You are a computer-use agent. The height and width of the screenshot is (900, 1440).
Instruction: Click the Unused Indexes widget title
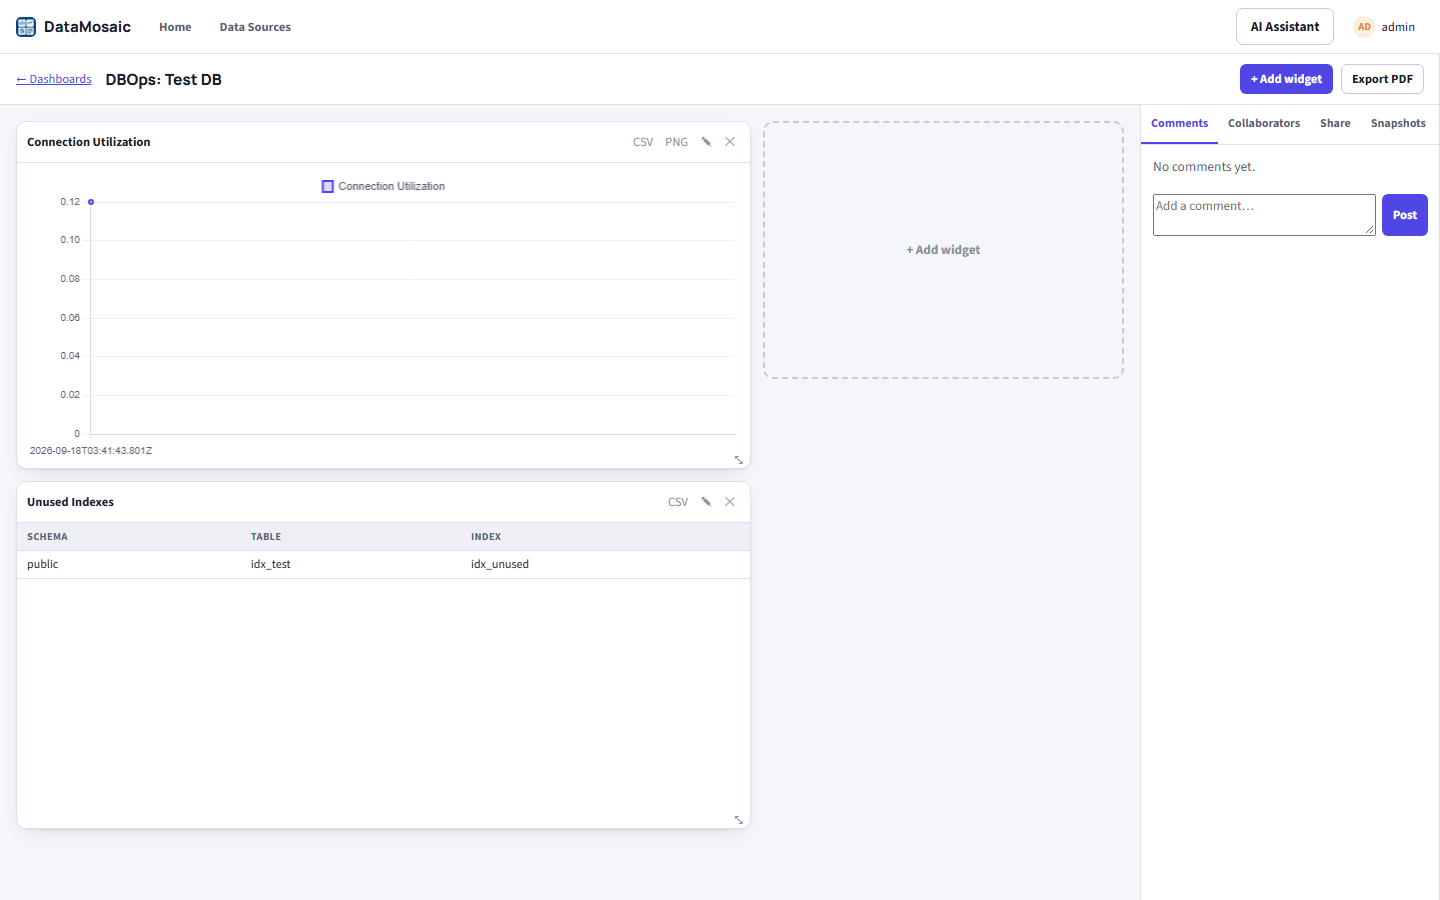point(70,502)
